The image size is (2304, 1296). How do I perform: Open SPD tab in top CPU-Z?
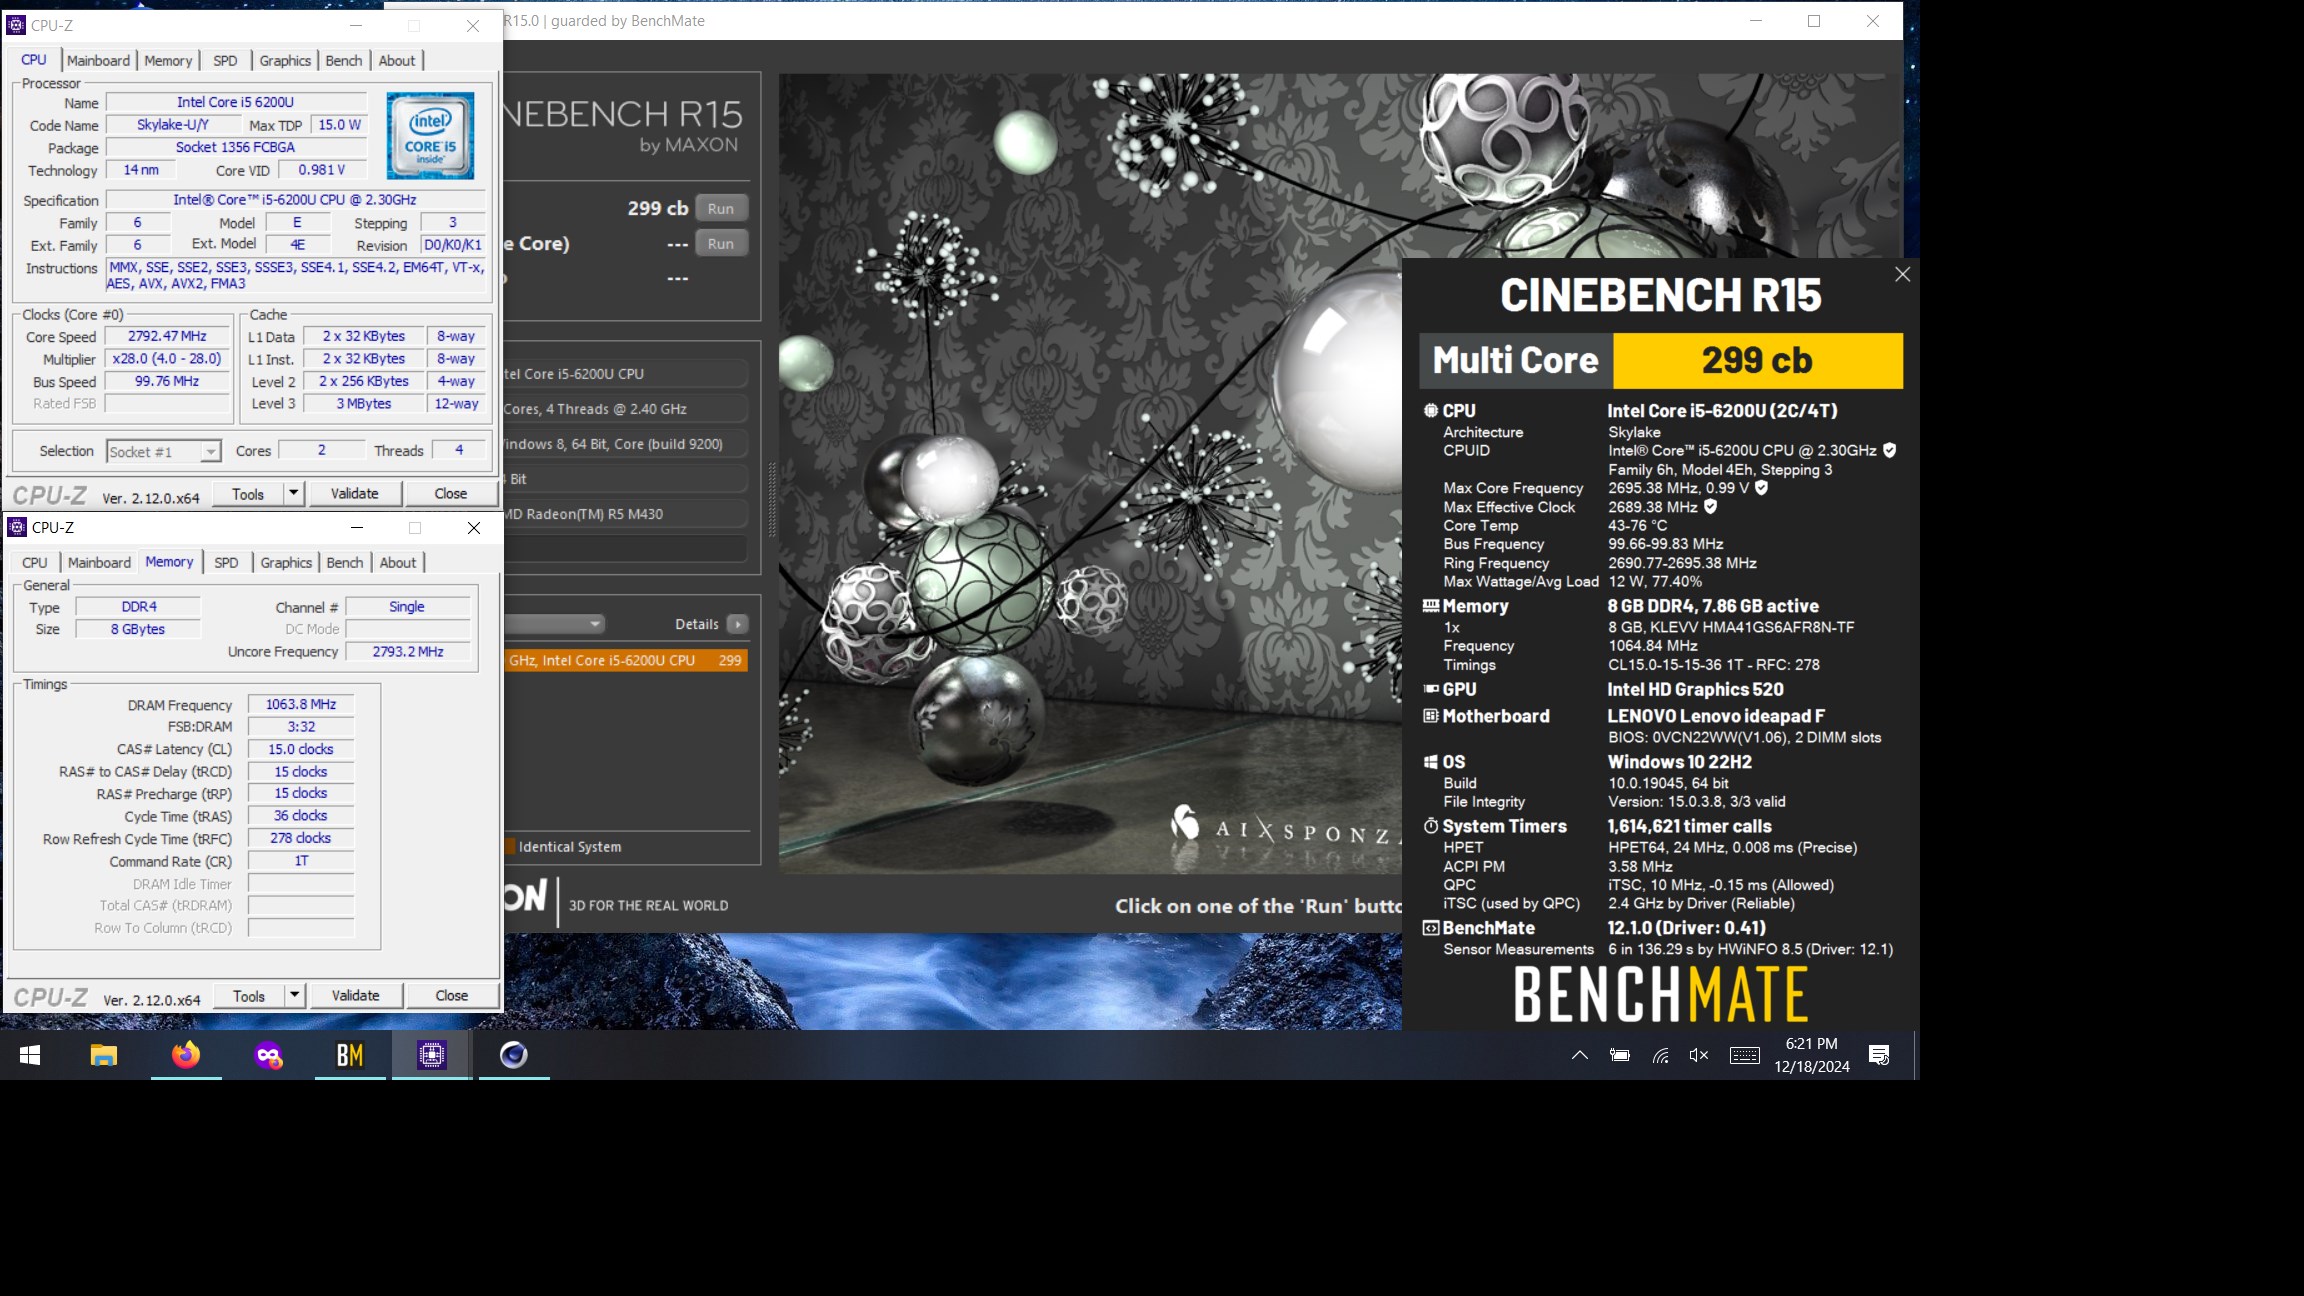tap(225, 60)
